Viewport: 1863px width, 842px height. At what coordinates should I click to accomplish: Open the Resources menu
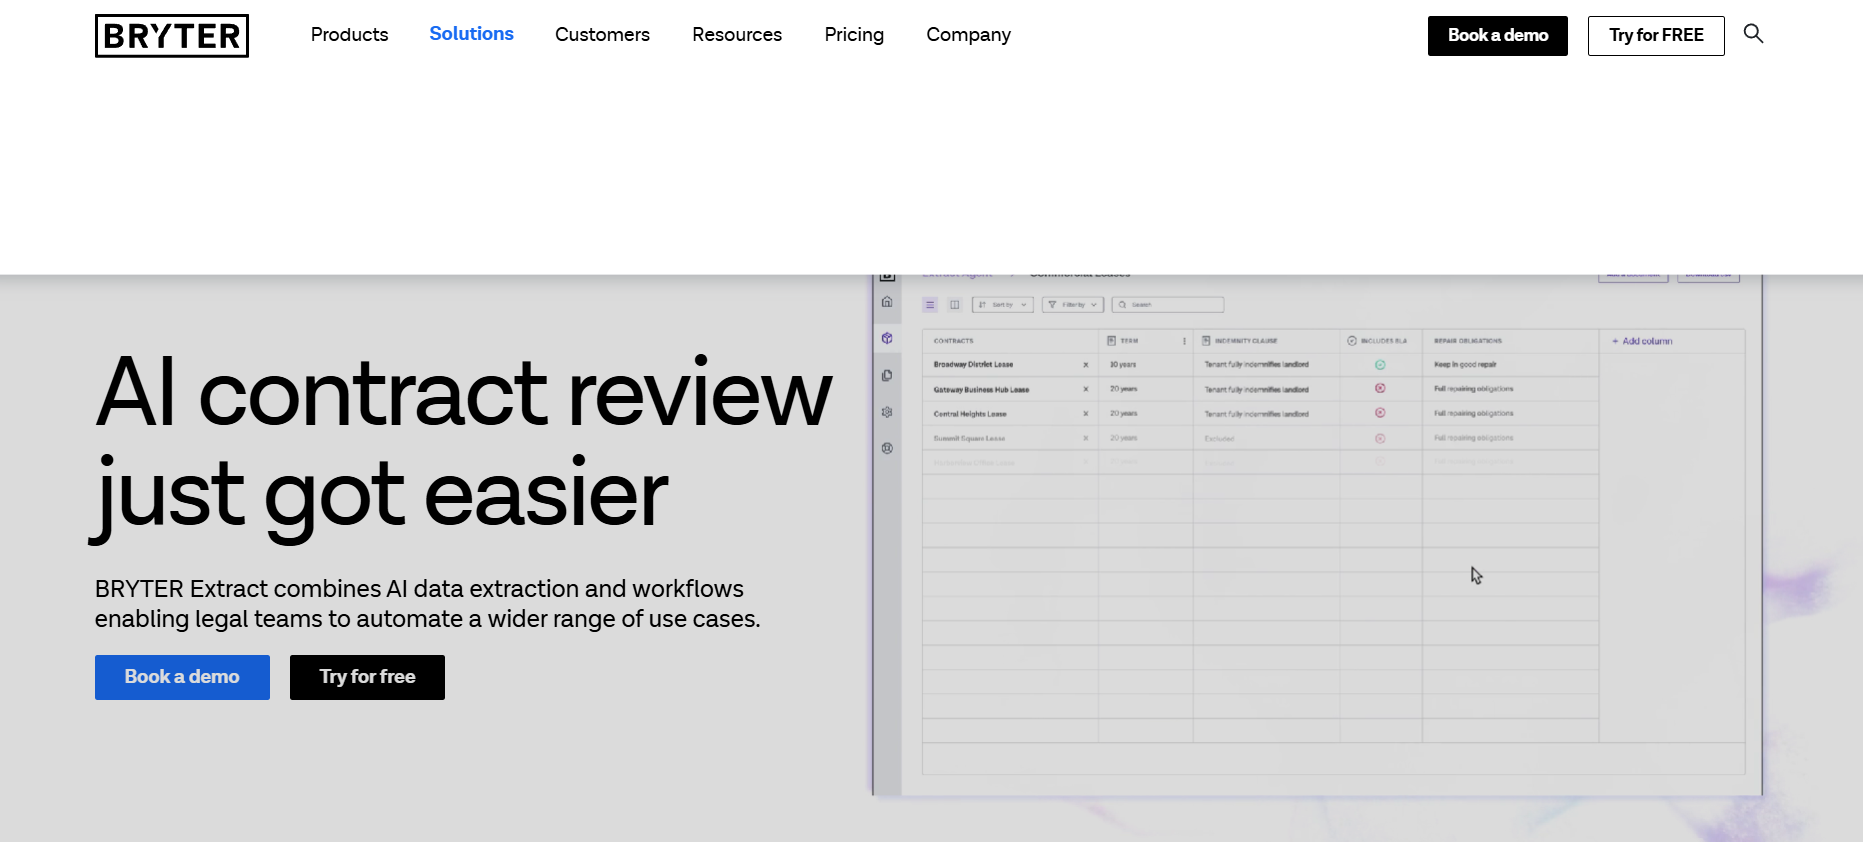coord(737,35)
